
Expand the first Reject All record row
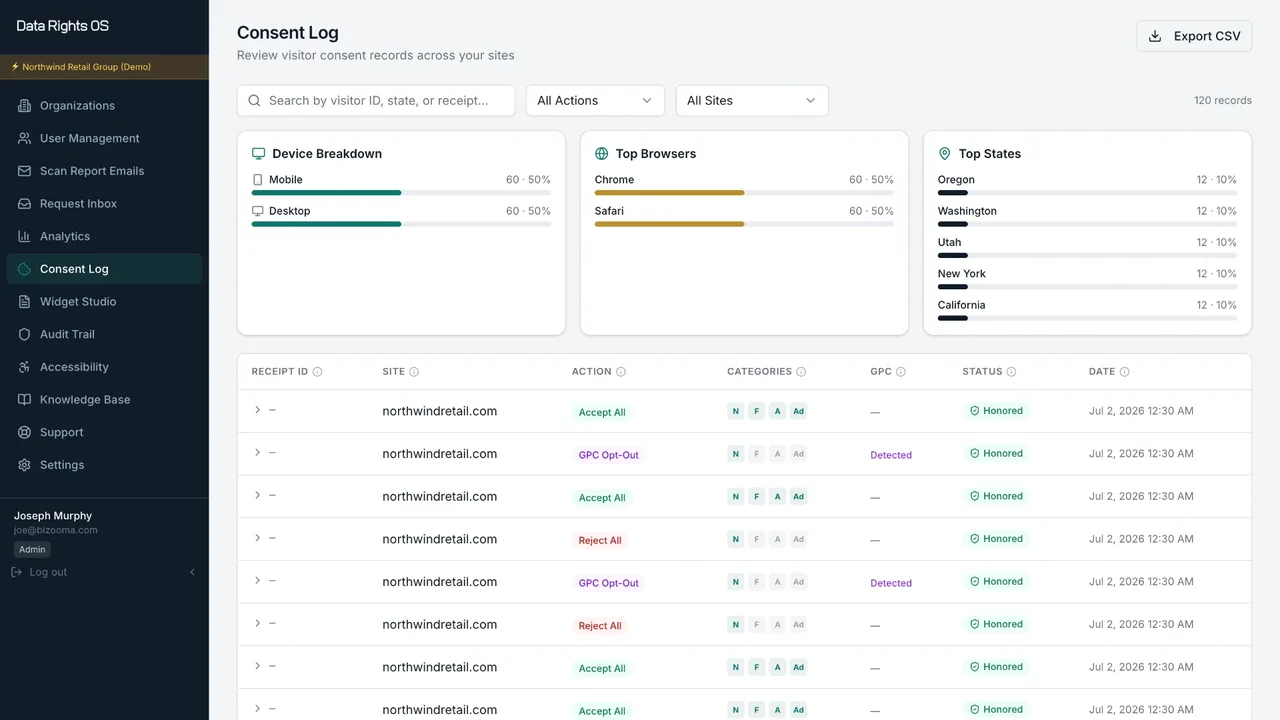coord(257,538)
